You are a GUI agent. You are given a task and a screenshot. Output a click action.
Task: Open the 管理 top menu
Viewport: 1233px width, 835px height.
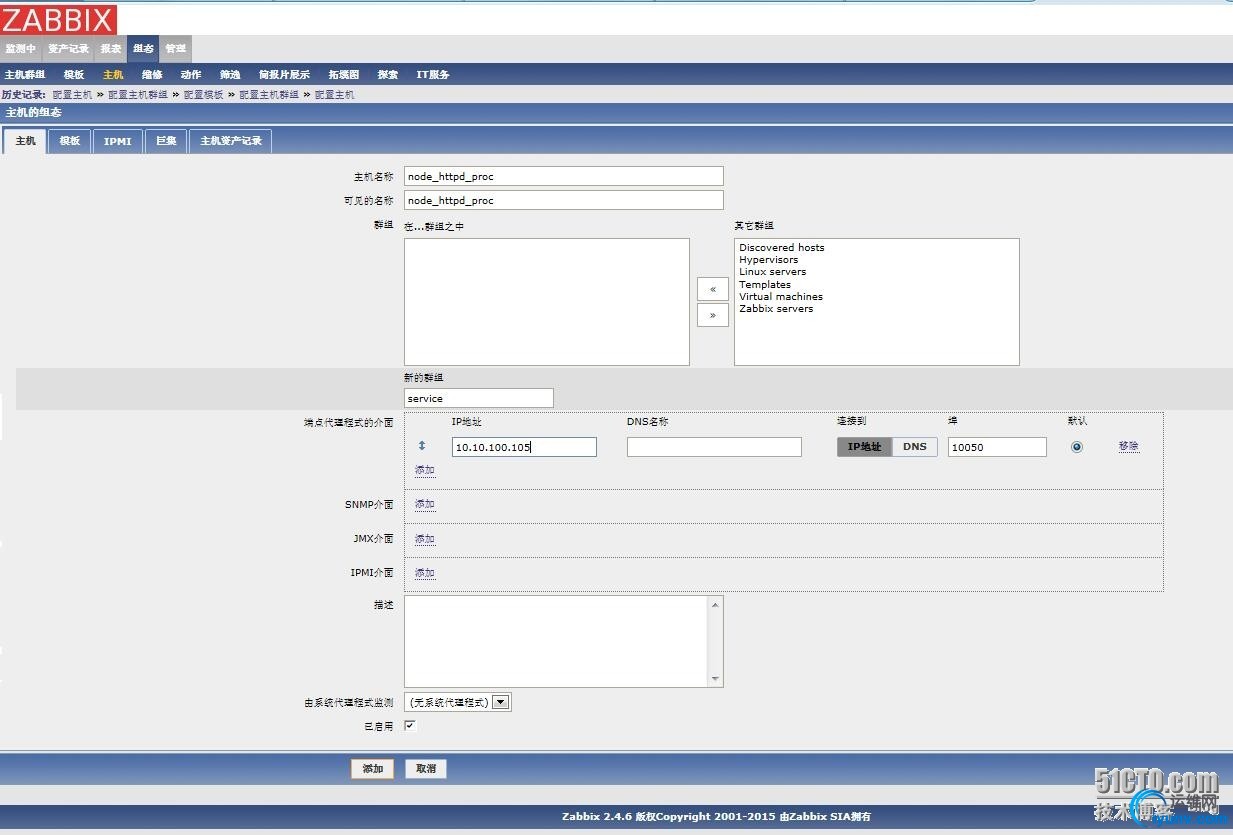175,49
